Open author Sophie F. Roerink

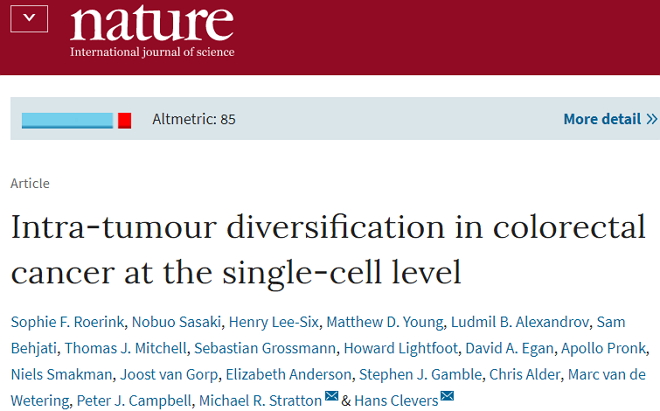(67, 322)
